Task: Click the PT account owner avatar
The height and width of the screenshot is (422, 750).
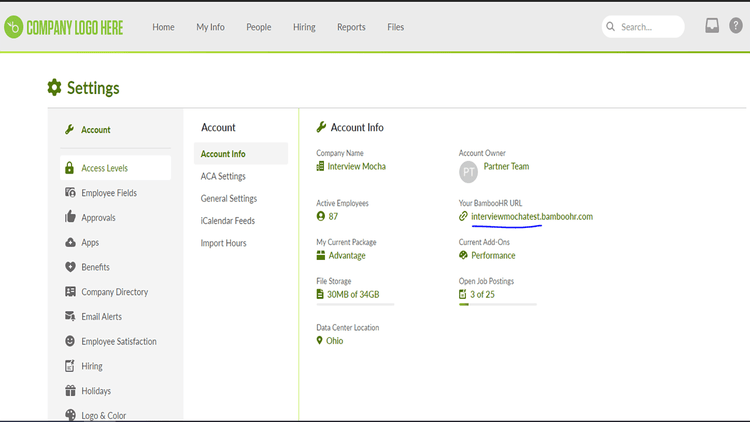Action: pyautogui.click(x=468, y=172)
